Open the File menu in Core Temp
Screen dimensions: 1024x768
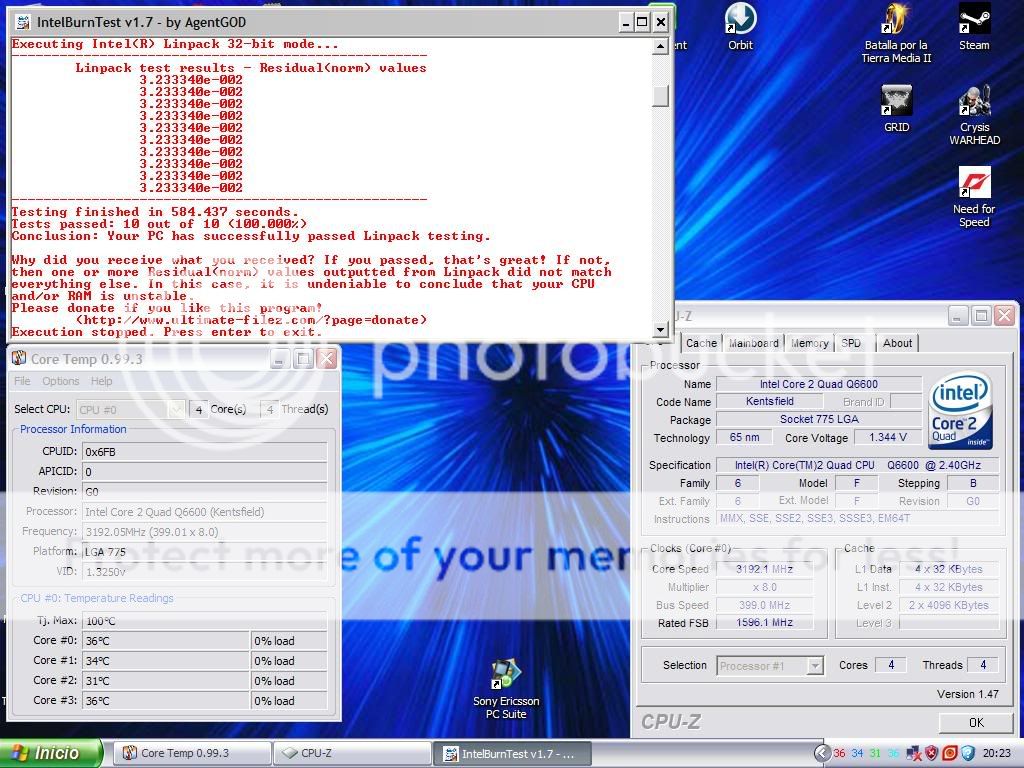pyautogui.click(x=22, y=381)
